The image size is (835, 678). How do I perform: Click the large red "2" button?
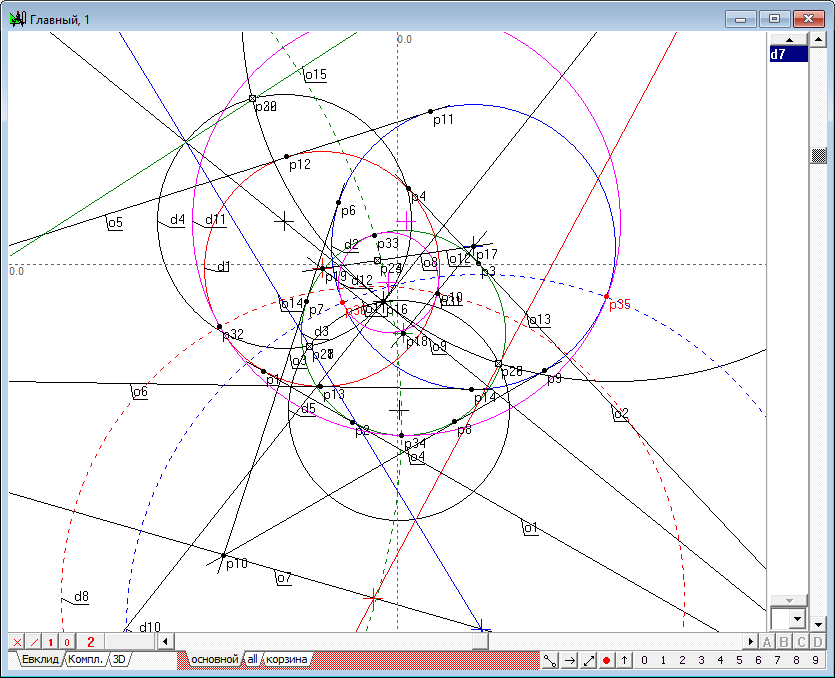pos(91,642)
